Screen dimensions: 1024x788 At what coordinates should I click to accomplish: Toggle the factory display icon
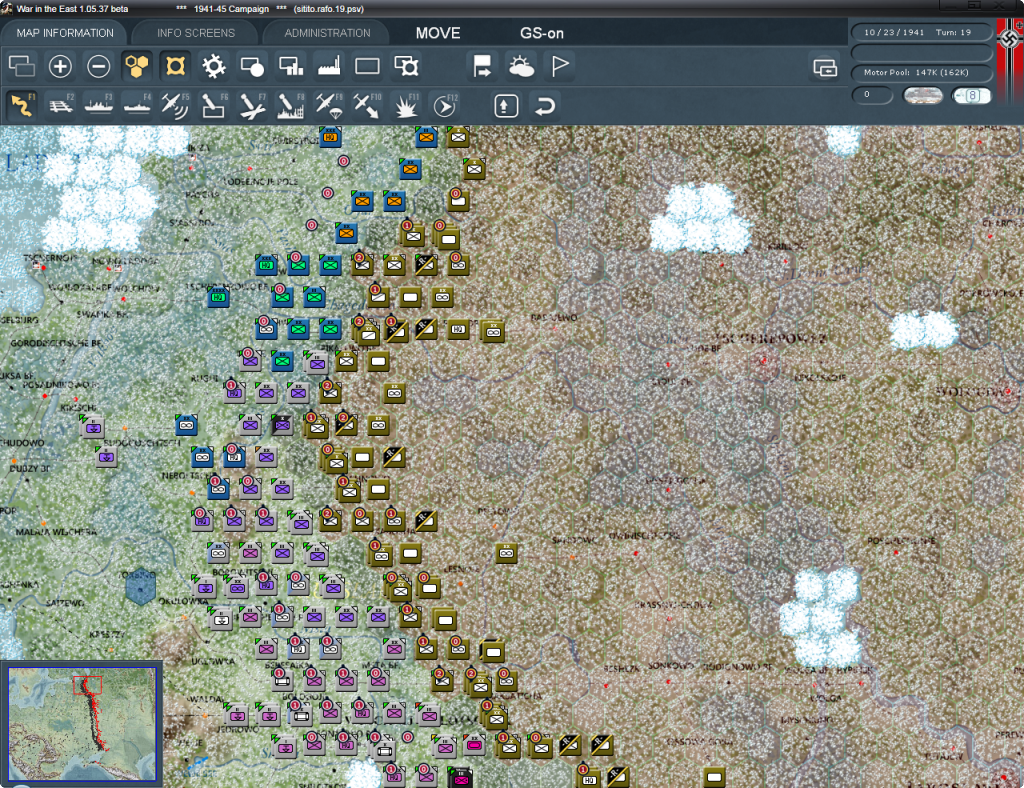329,66
